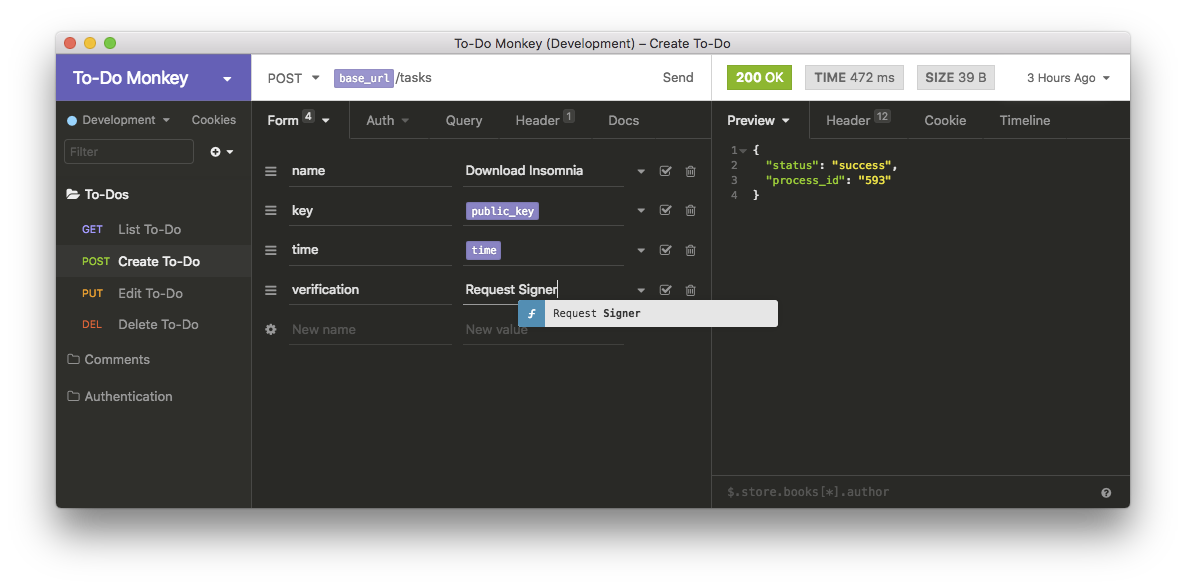Open the POST method dropdown
The width and height of the screenshot is (1186, 588).
pyautogui.click(x=293, y=78)
